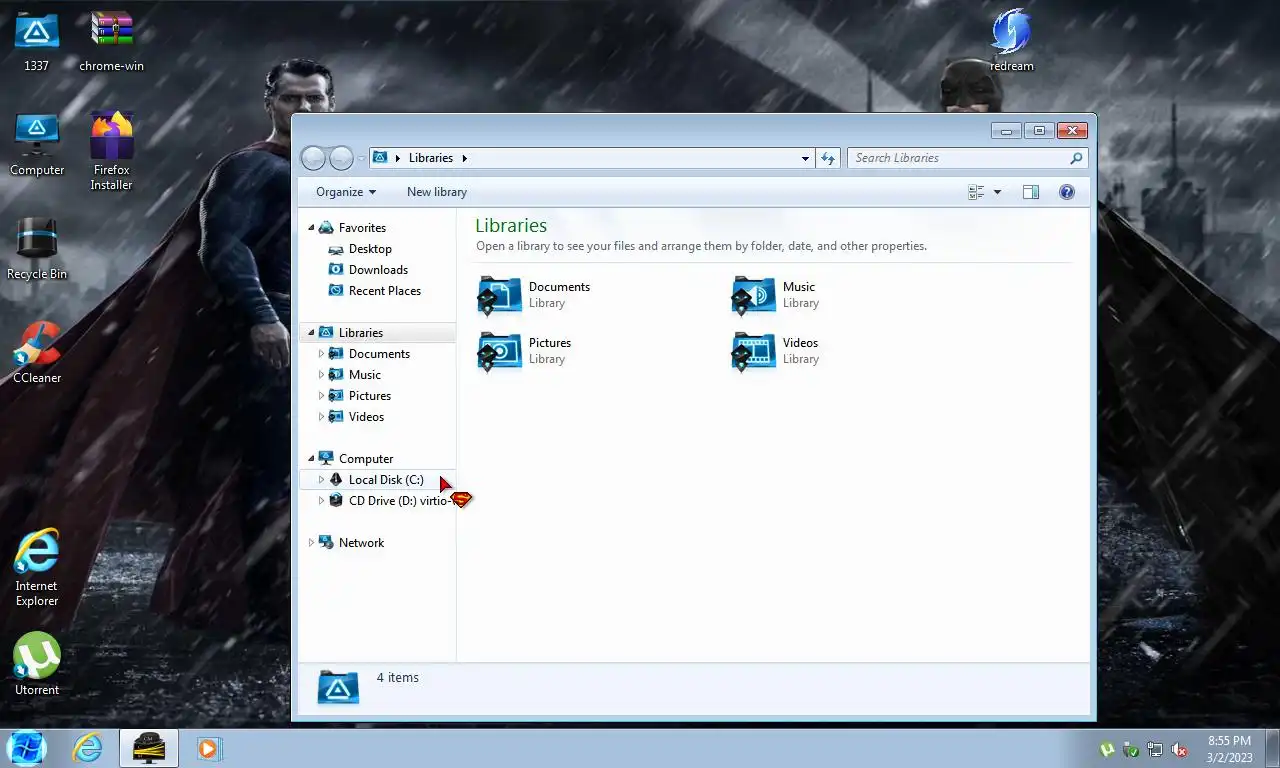Select Desktop under Favorites
This screenshot has width=1280, height=768.
tap(370, 249)
